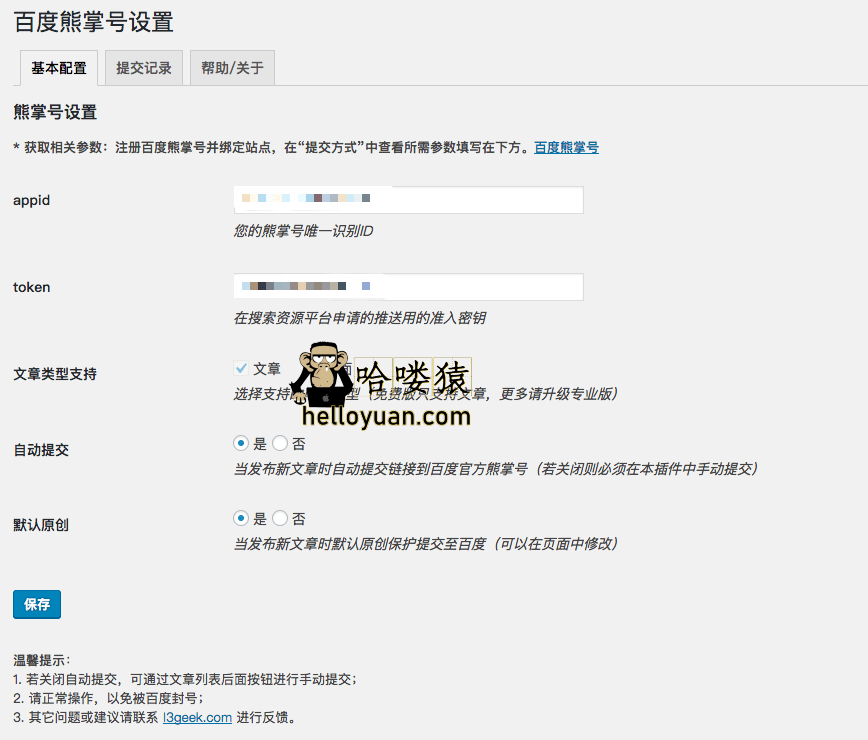The width and height of the screenshot is (868, 740).
Task: Toggle the 文章 checkbox
Action: (241, 368)
